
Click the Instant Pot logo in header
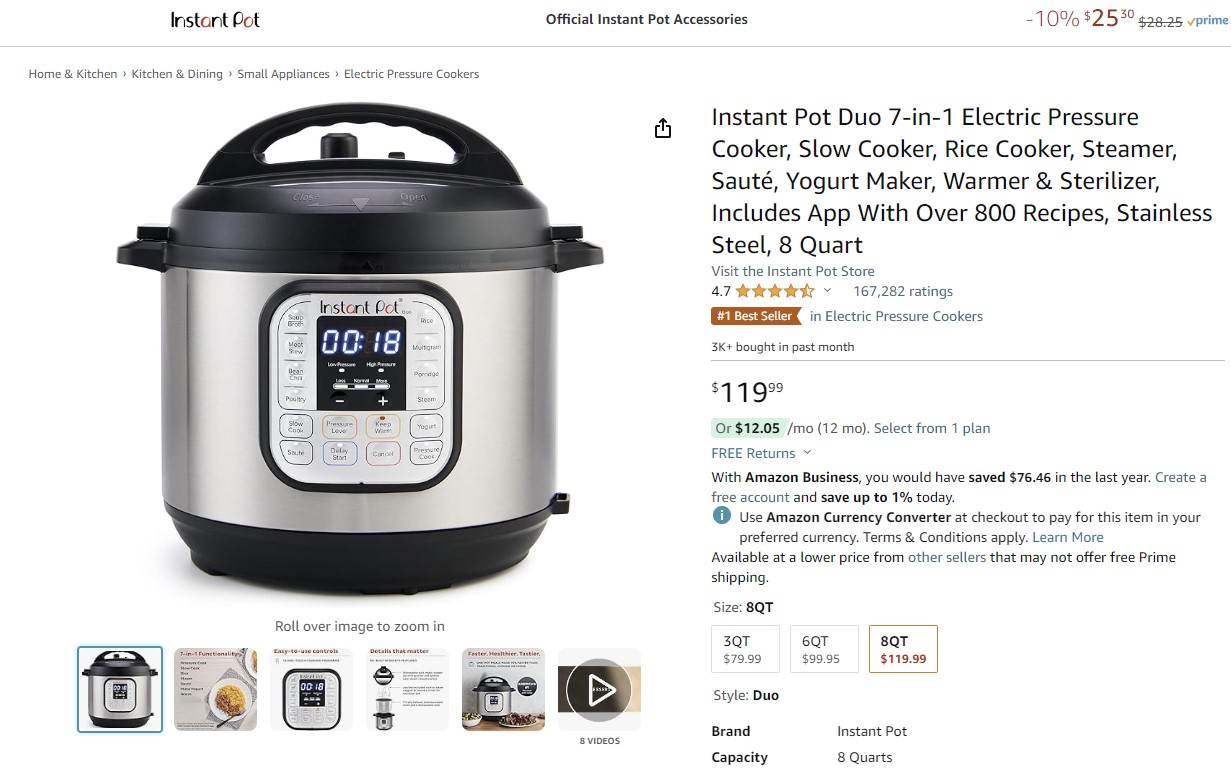pyautogui.click(x=215, y=20)
